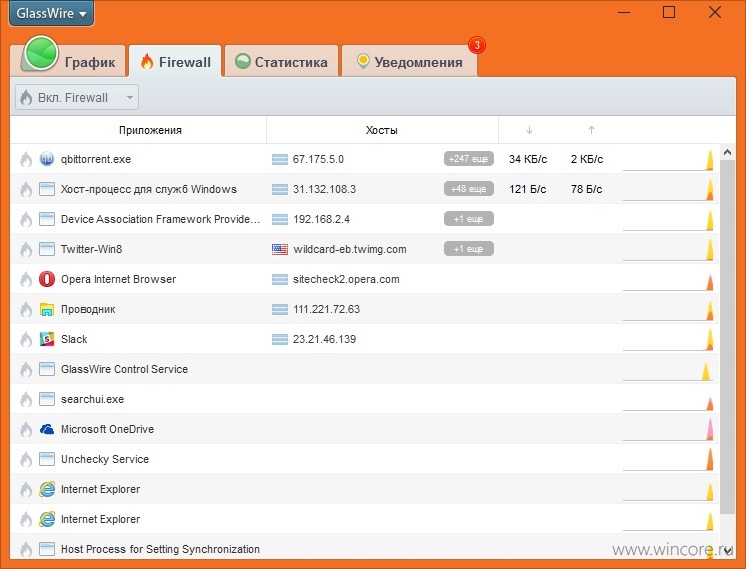Image resolution: width=746 pixels, height=569 pixels.
Task: Click the host icon beside sitecheck2.opera.com
Action: point(280,279)
